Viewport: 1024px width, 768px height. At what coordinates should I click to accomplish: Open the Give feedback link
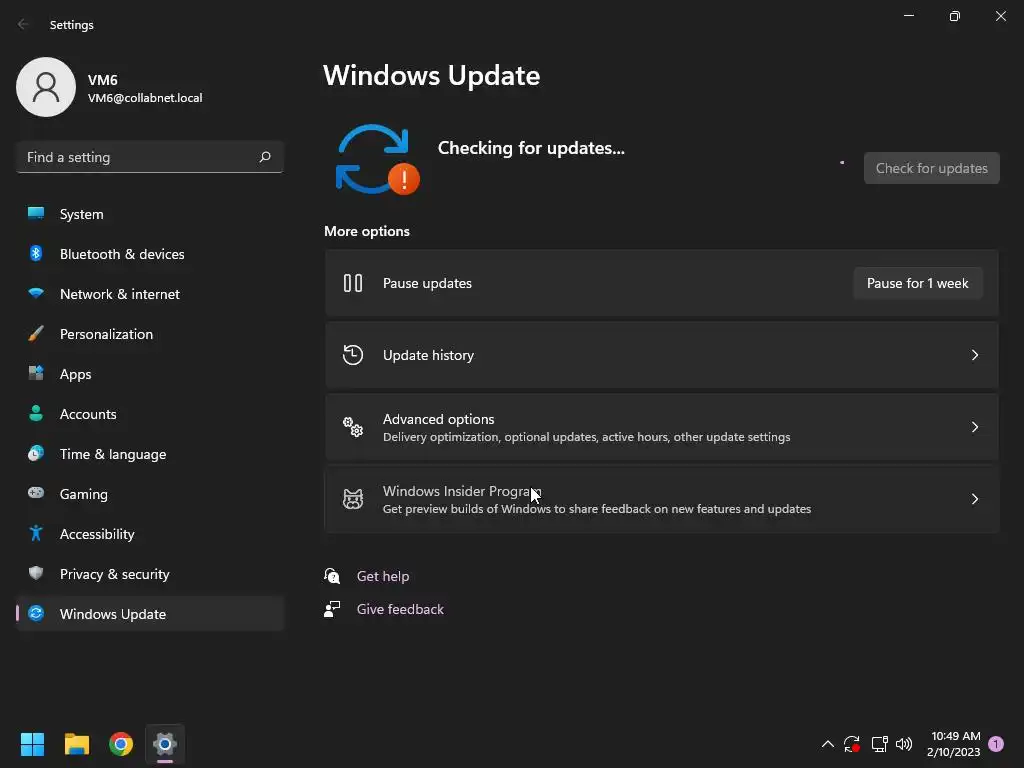click(400, 609)
